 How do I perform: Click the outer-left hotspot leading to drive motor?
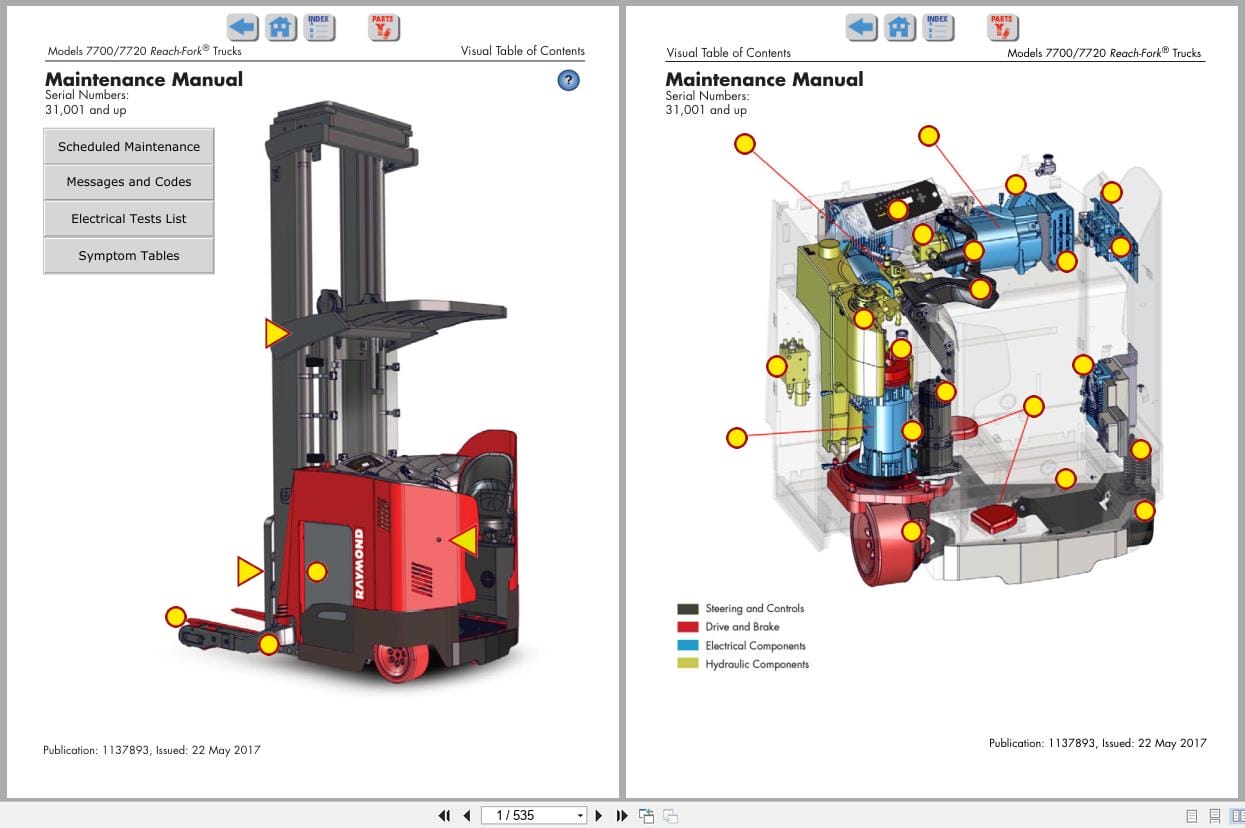[x=737, y=437]
